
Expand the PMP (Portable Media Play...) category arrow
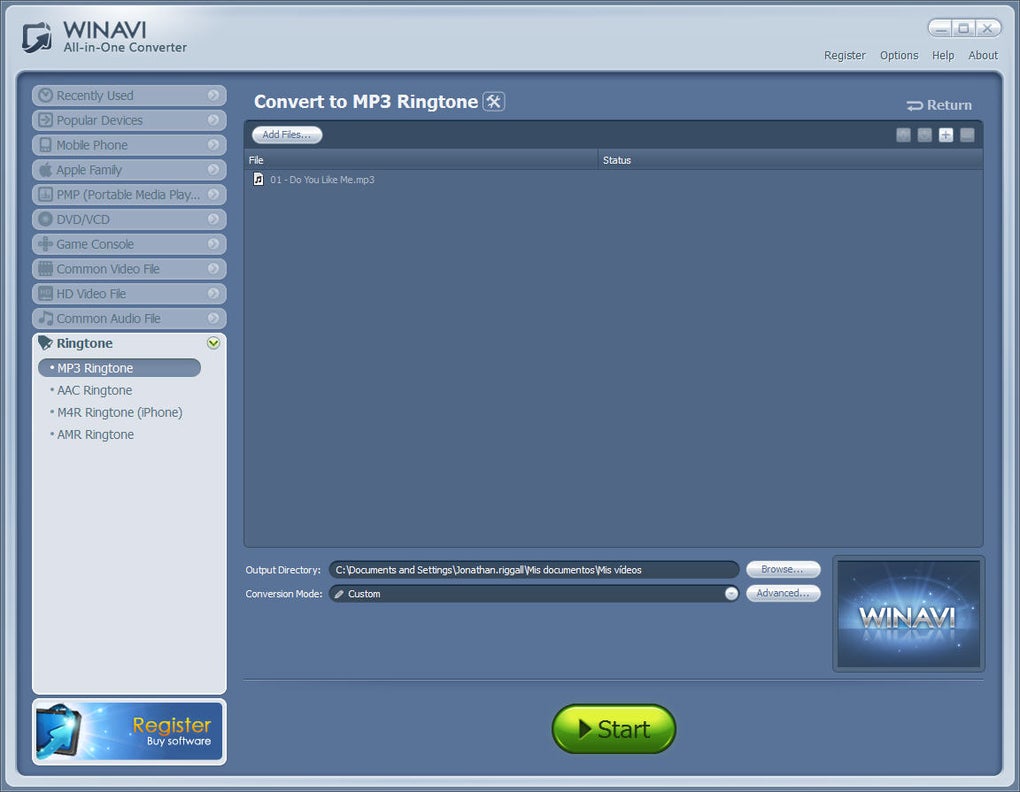pos(213,194)
